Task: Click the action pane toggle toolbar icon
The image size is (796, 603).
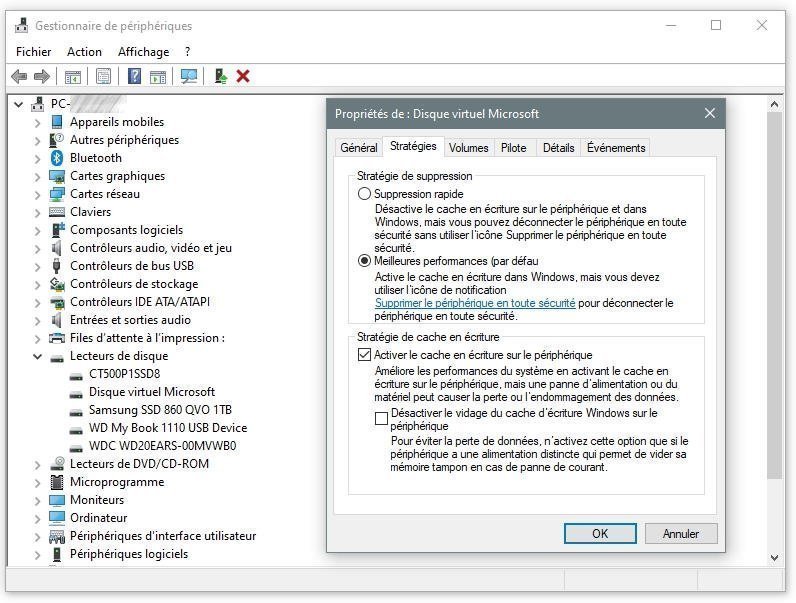Action: (158, 77)
